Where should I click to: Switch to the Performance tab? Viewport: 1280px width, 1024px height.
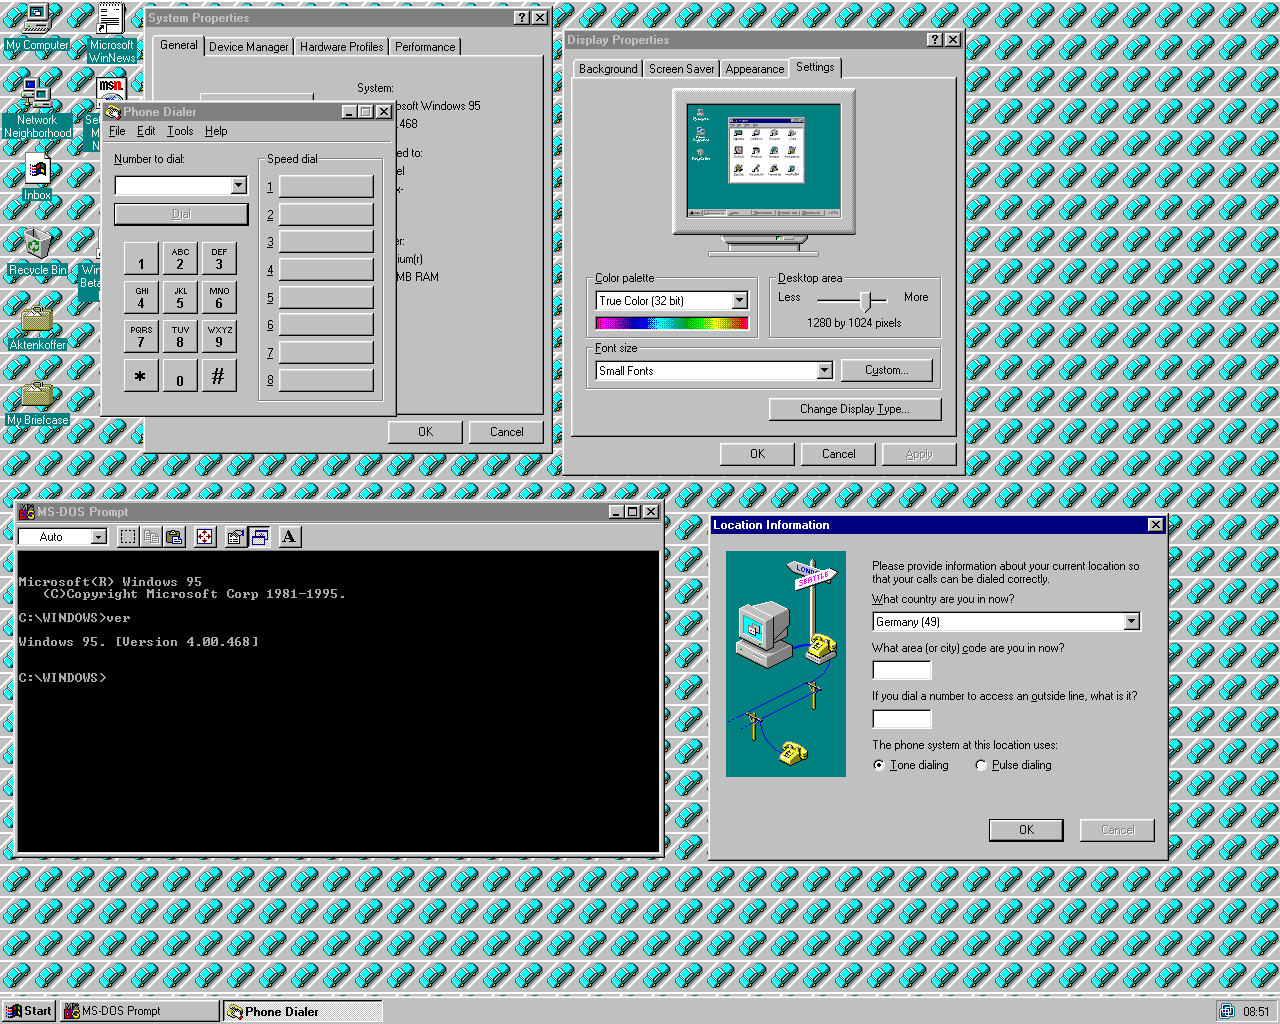click(425, 47)
